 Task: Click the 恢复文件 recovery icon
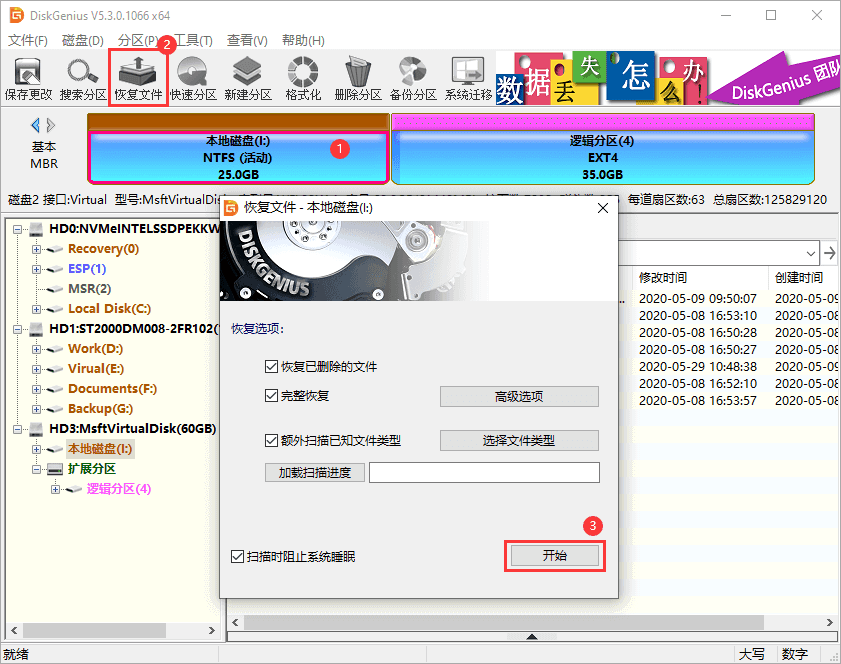pos(137,77)
